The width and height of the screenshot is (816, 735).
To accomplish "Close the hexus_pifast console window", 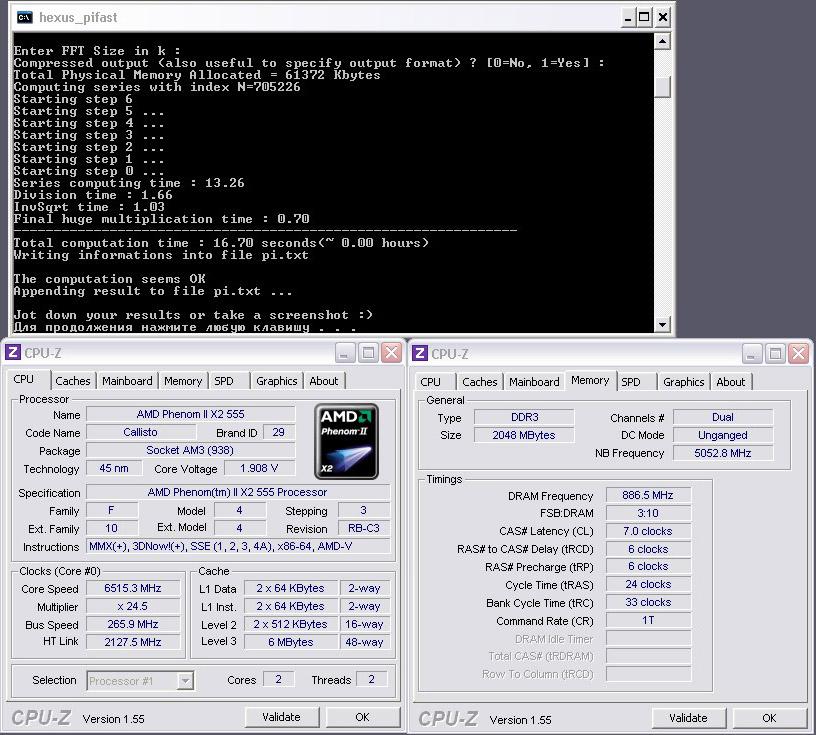I will (x=662, y=18).
